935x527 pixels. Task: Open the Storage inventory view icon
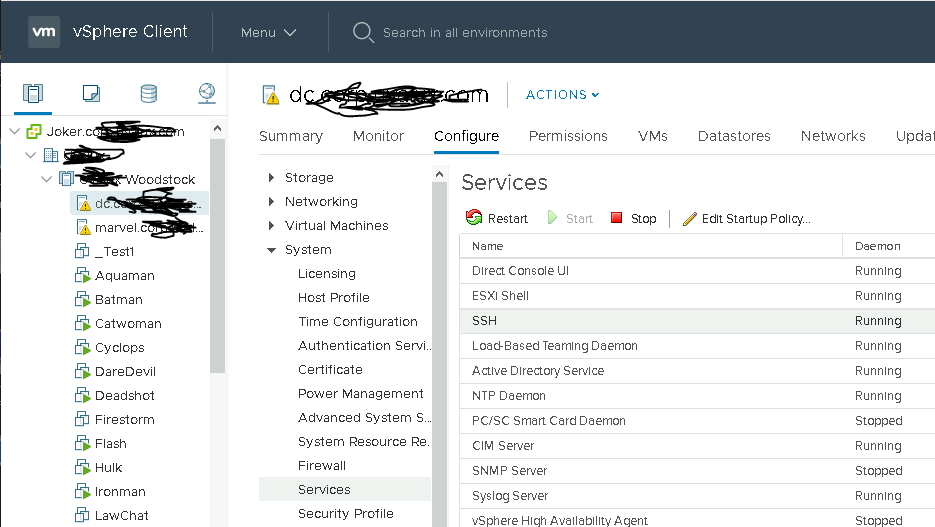point(148,94)
